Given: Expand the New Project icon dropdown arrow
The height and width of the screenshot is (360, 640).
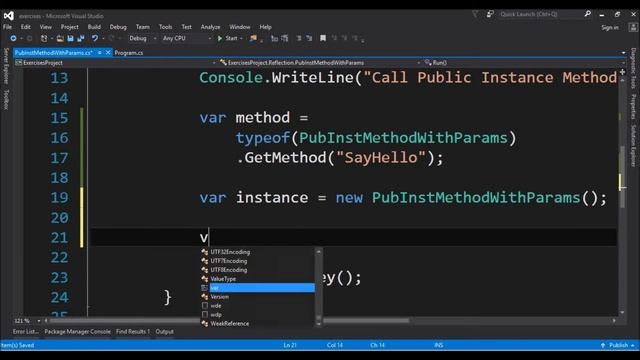Looking at the screenshot, I should pos(52,38).
